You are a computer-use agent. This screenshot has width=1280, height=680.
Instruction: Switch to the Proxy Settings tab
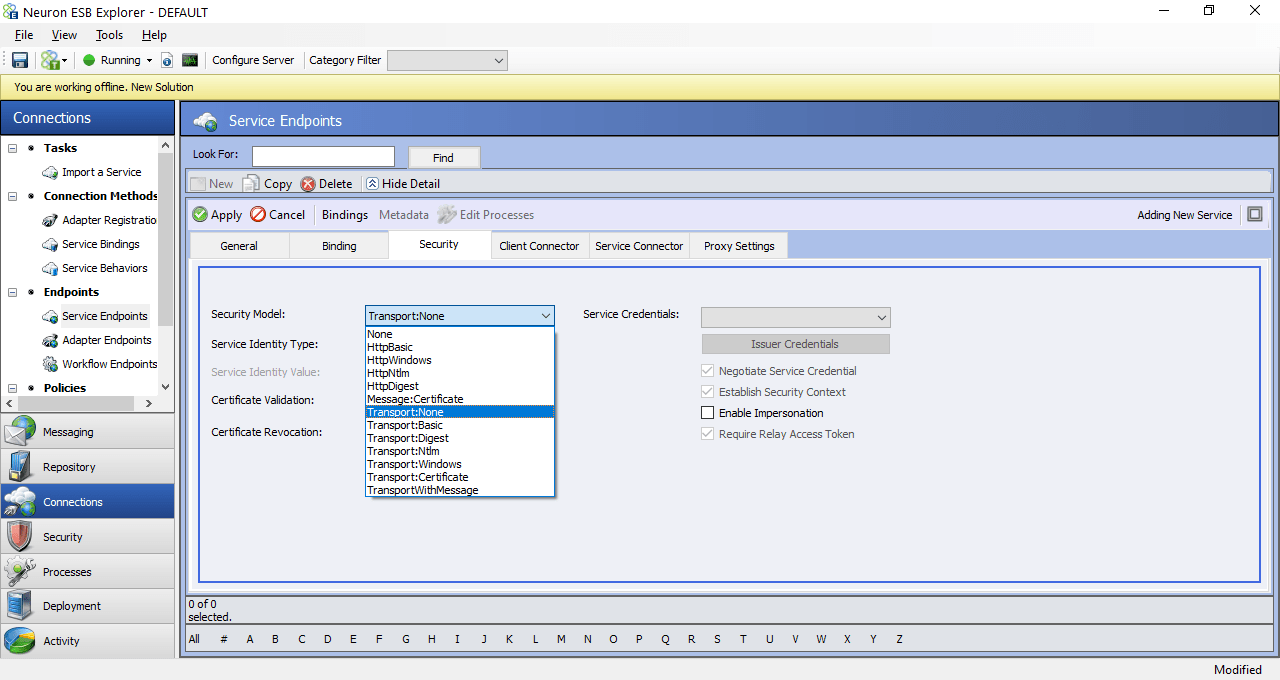click(x=739, y=246)
